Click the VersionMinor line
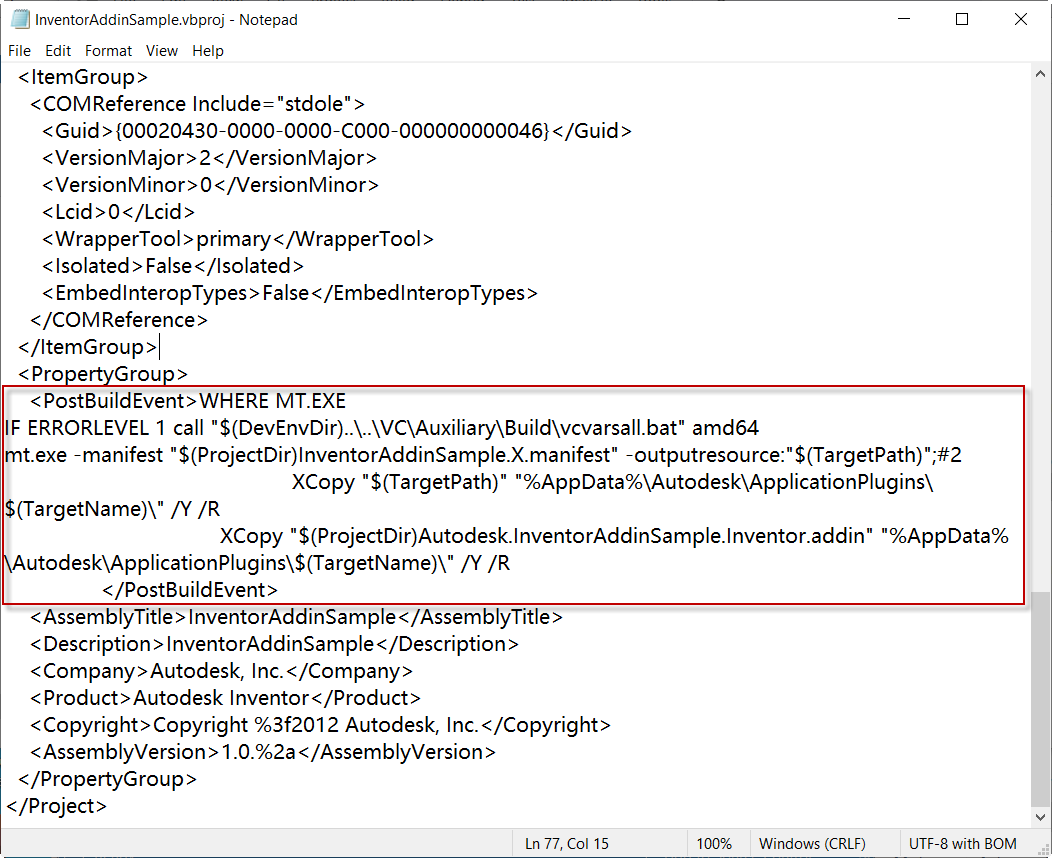 coord(210,185)
